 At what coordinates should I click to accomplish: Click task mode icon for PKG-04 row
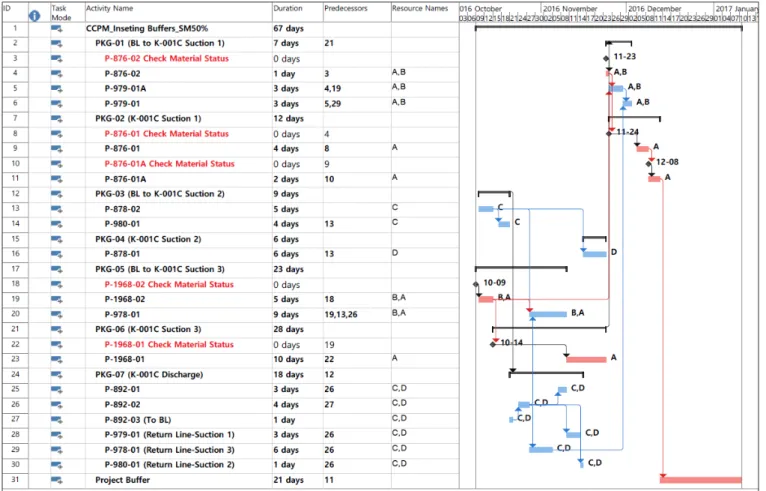pos(57,239)
